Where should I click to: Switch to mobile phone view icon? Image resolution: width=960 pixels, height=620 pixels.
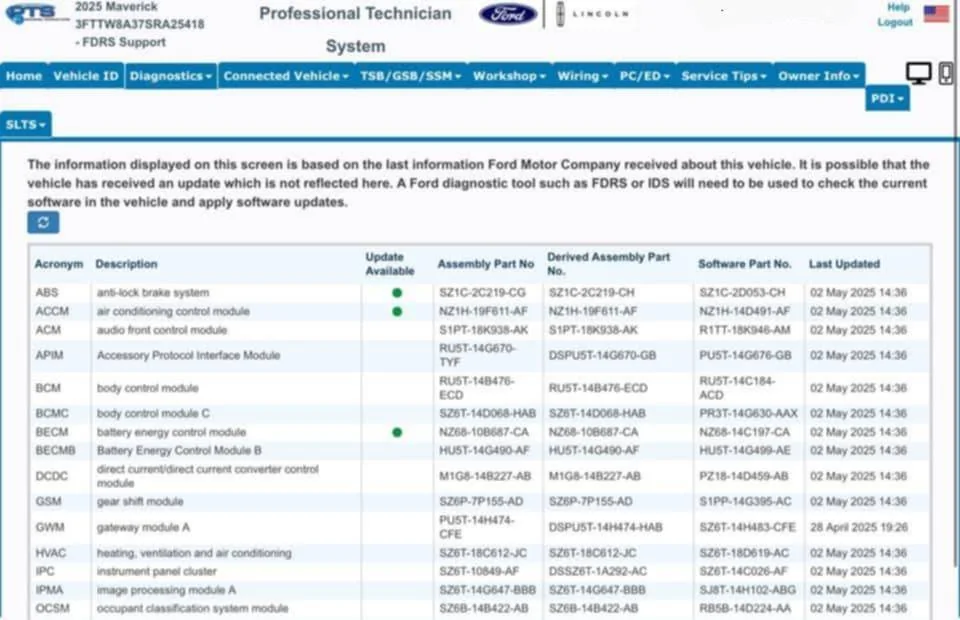pos(945,73)
